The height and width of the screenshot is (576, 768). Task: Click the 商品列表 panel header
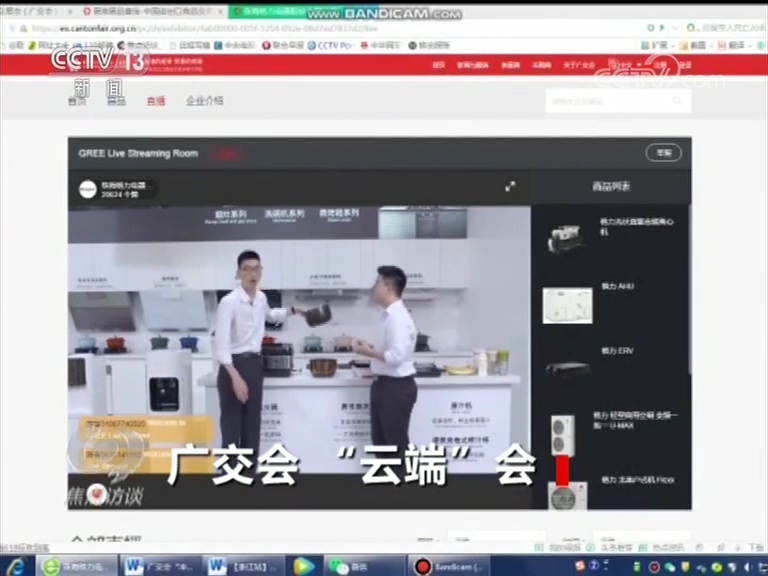(x=610, y=187)
